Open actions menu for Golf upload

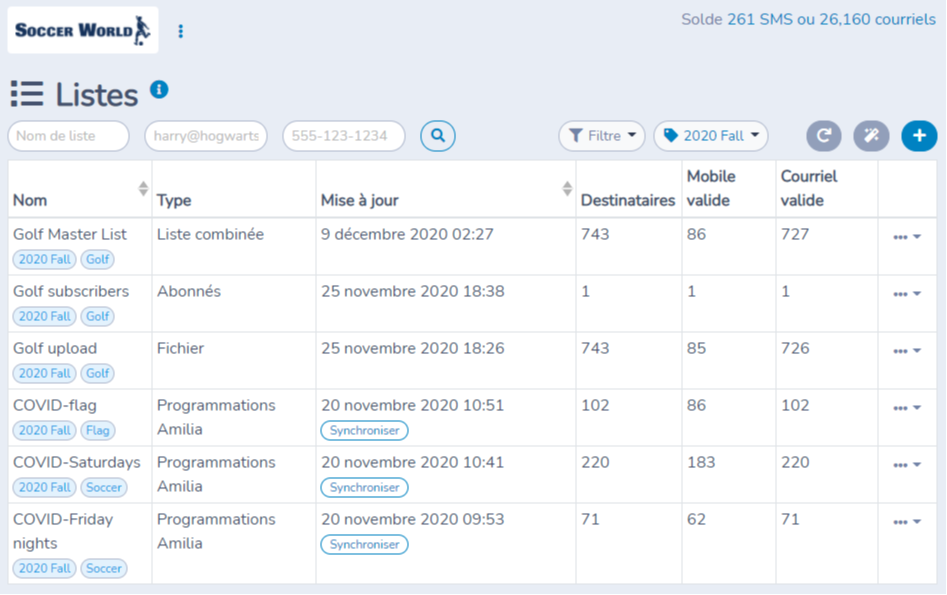(907, 351)
